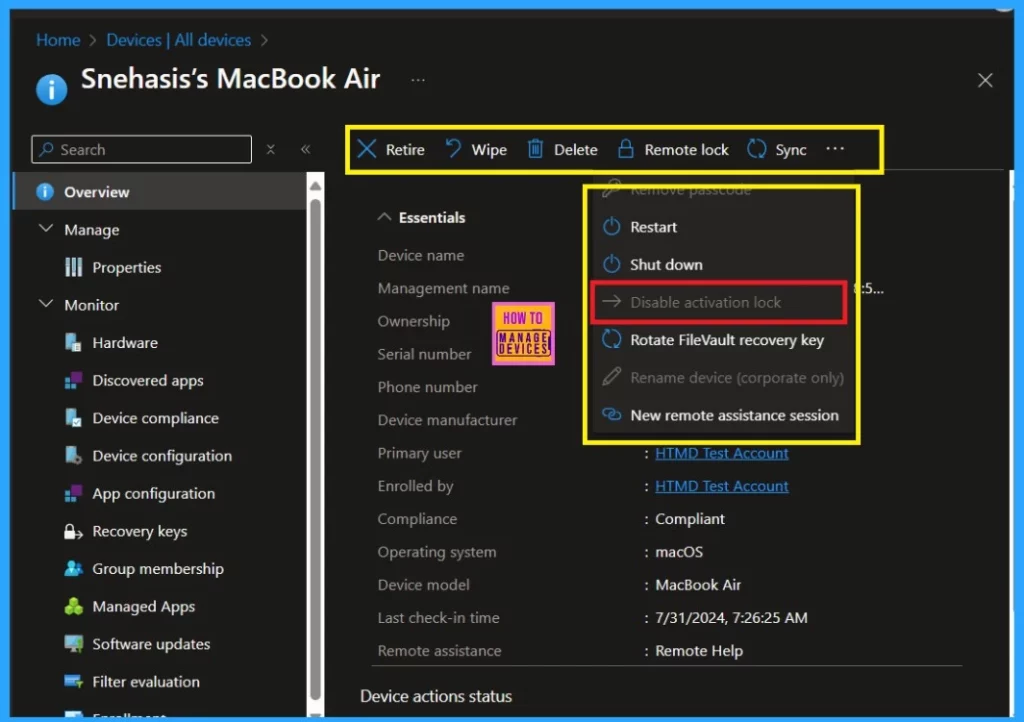The width and height of the screenshot is (1024, 722).
Task: Click the Retire X icon
Action: (367, 149)
